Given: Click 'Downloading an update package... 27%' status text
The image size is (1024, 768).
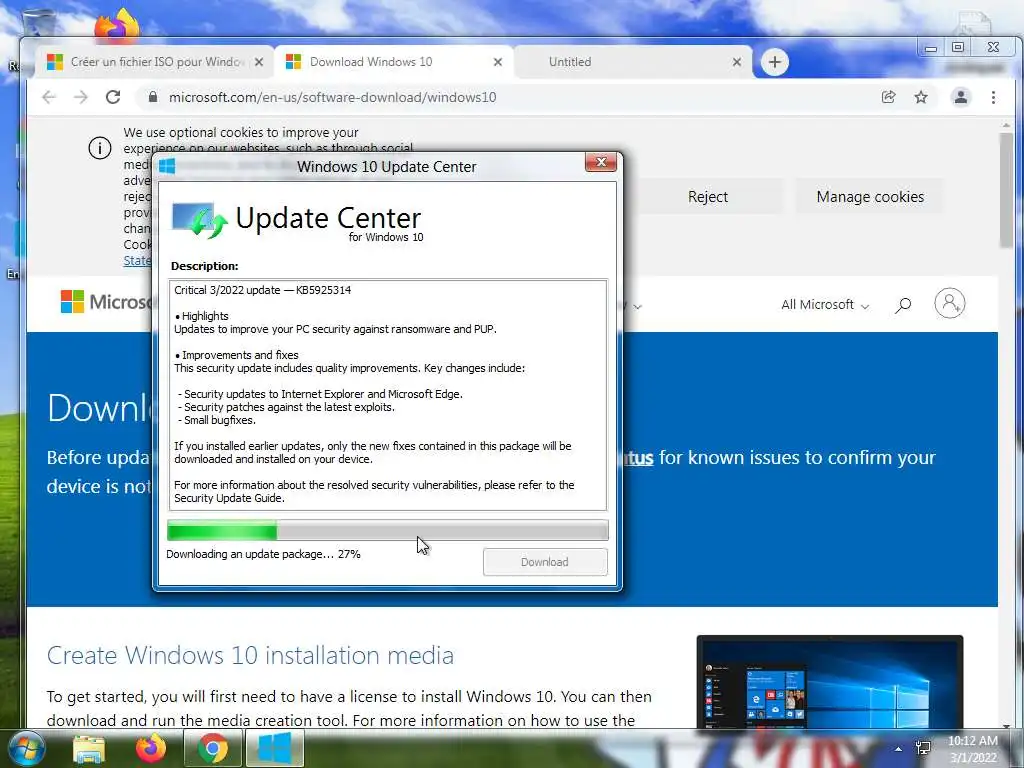Looking at the screenshot, I should click(263, 554).
